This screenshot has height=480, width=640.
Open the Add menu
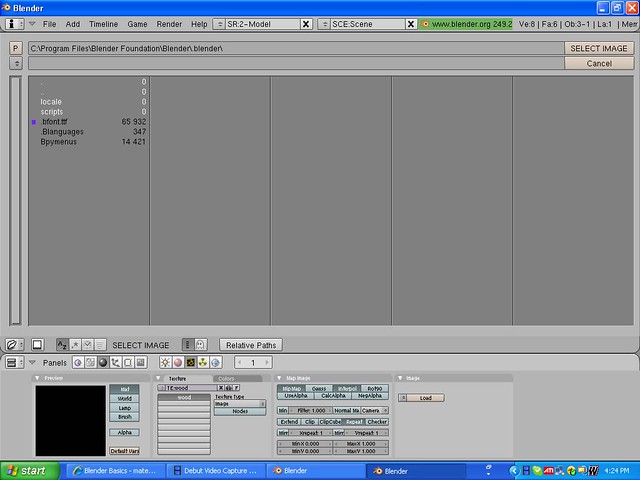coord(73,24)
